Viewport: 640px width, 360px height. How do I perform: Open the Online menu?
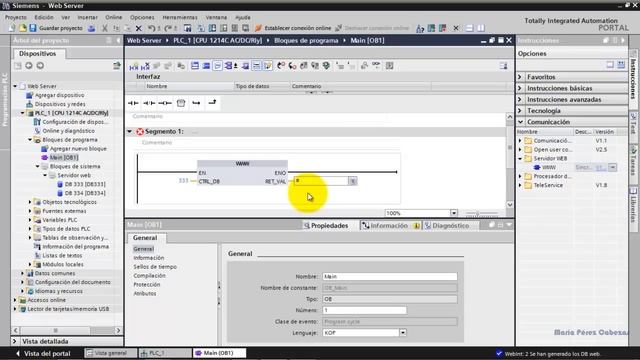pyautogui.click(x=113, y=18)
